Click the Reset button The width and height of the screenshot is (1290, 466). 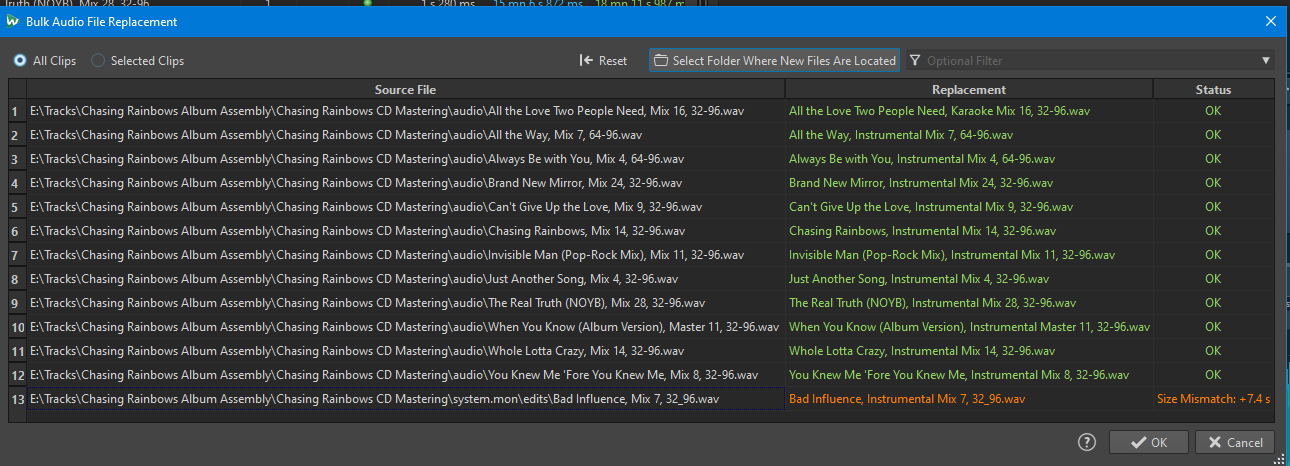point(604,61)
